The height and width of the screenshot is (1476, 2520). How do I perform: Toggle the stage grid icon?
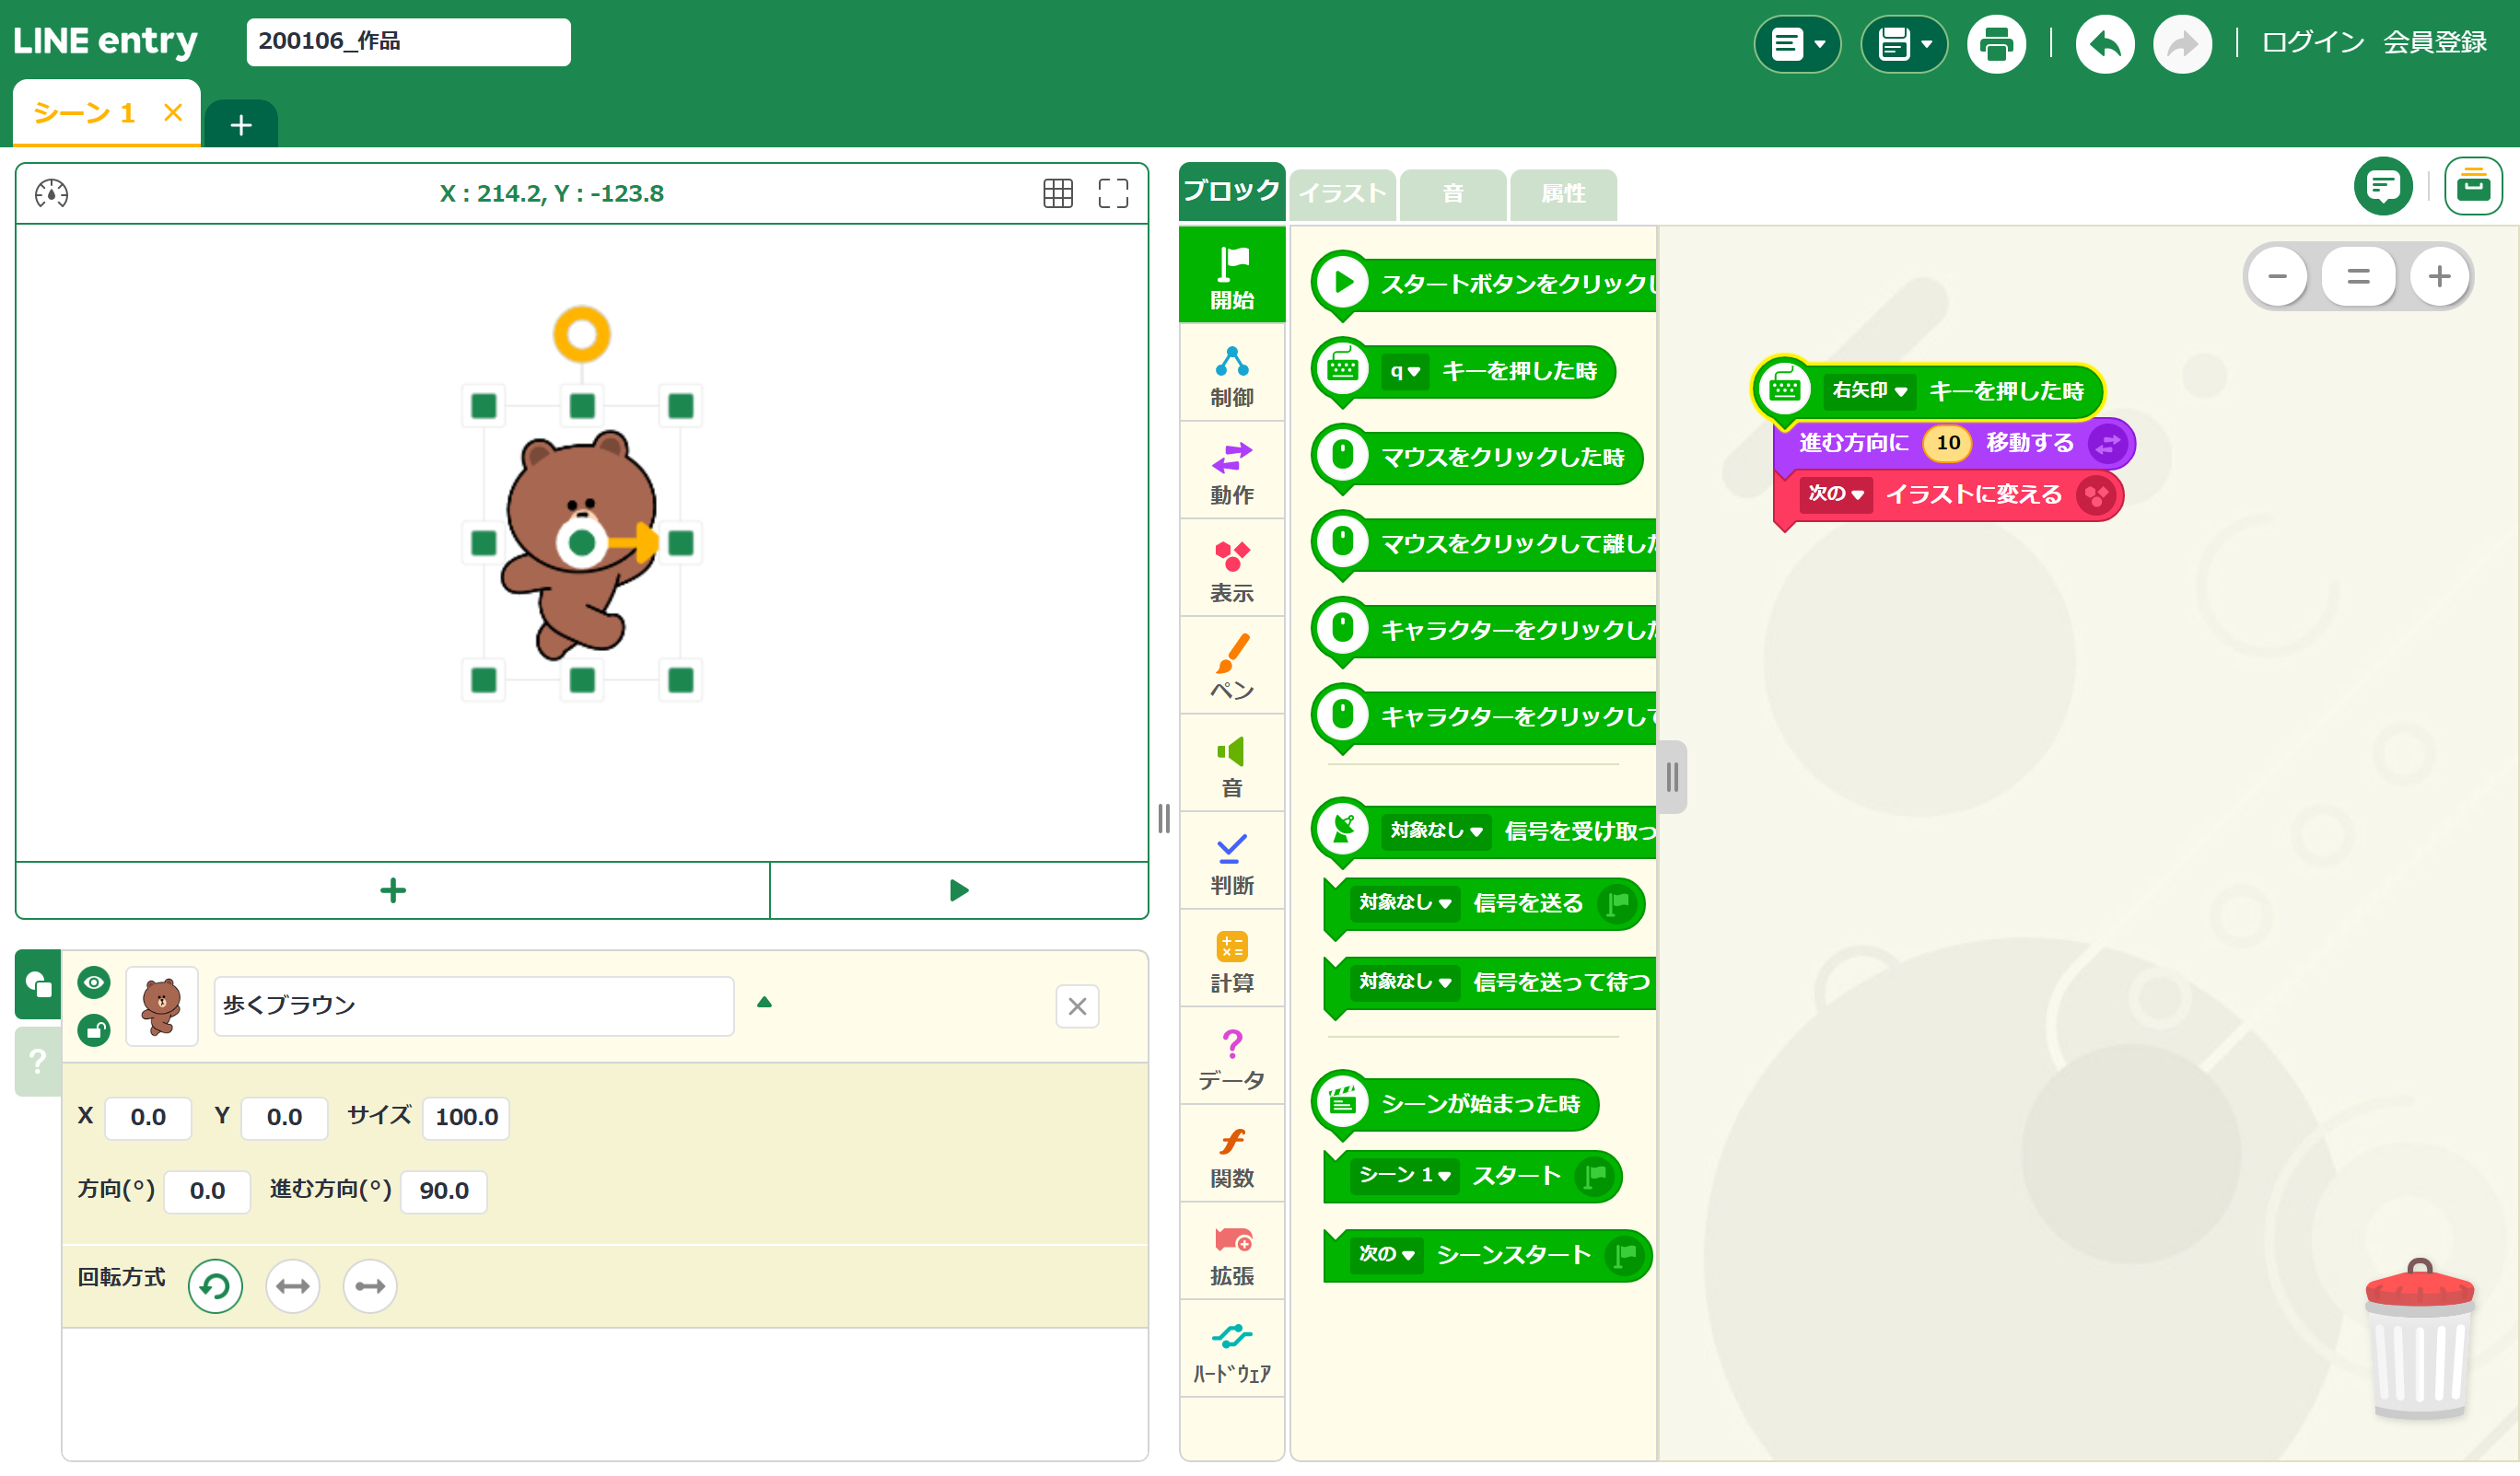point(1057,193)
